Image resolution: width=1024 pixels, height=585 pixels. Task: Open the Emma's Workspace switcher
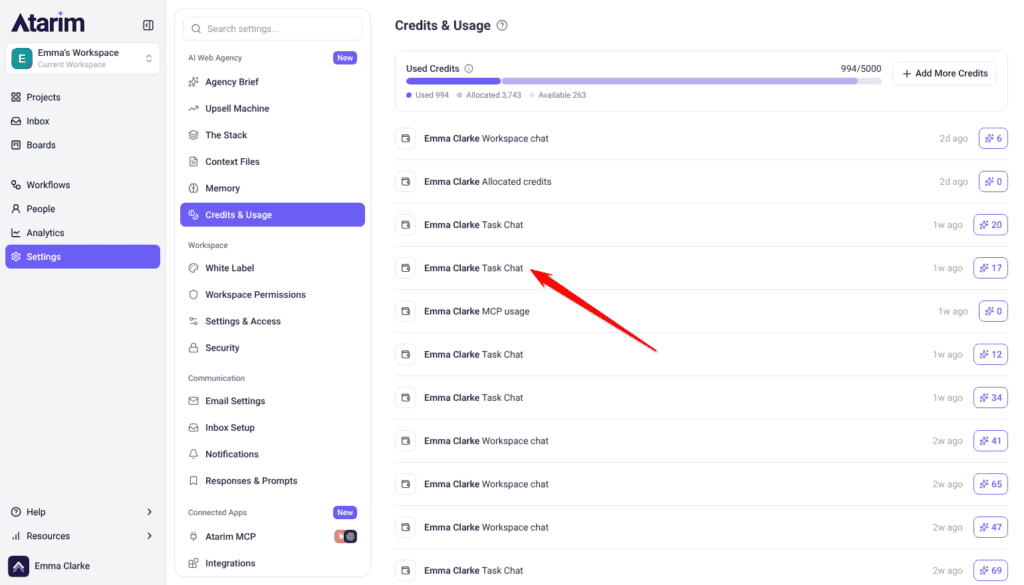point(82,58)
